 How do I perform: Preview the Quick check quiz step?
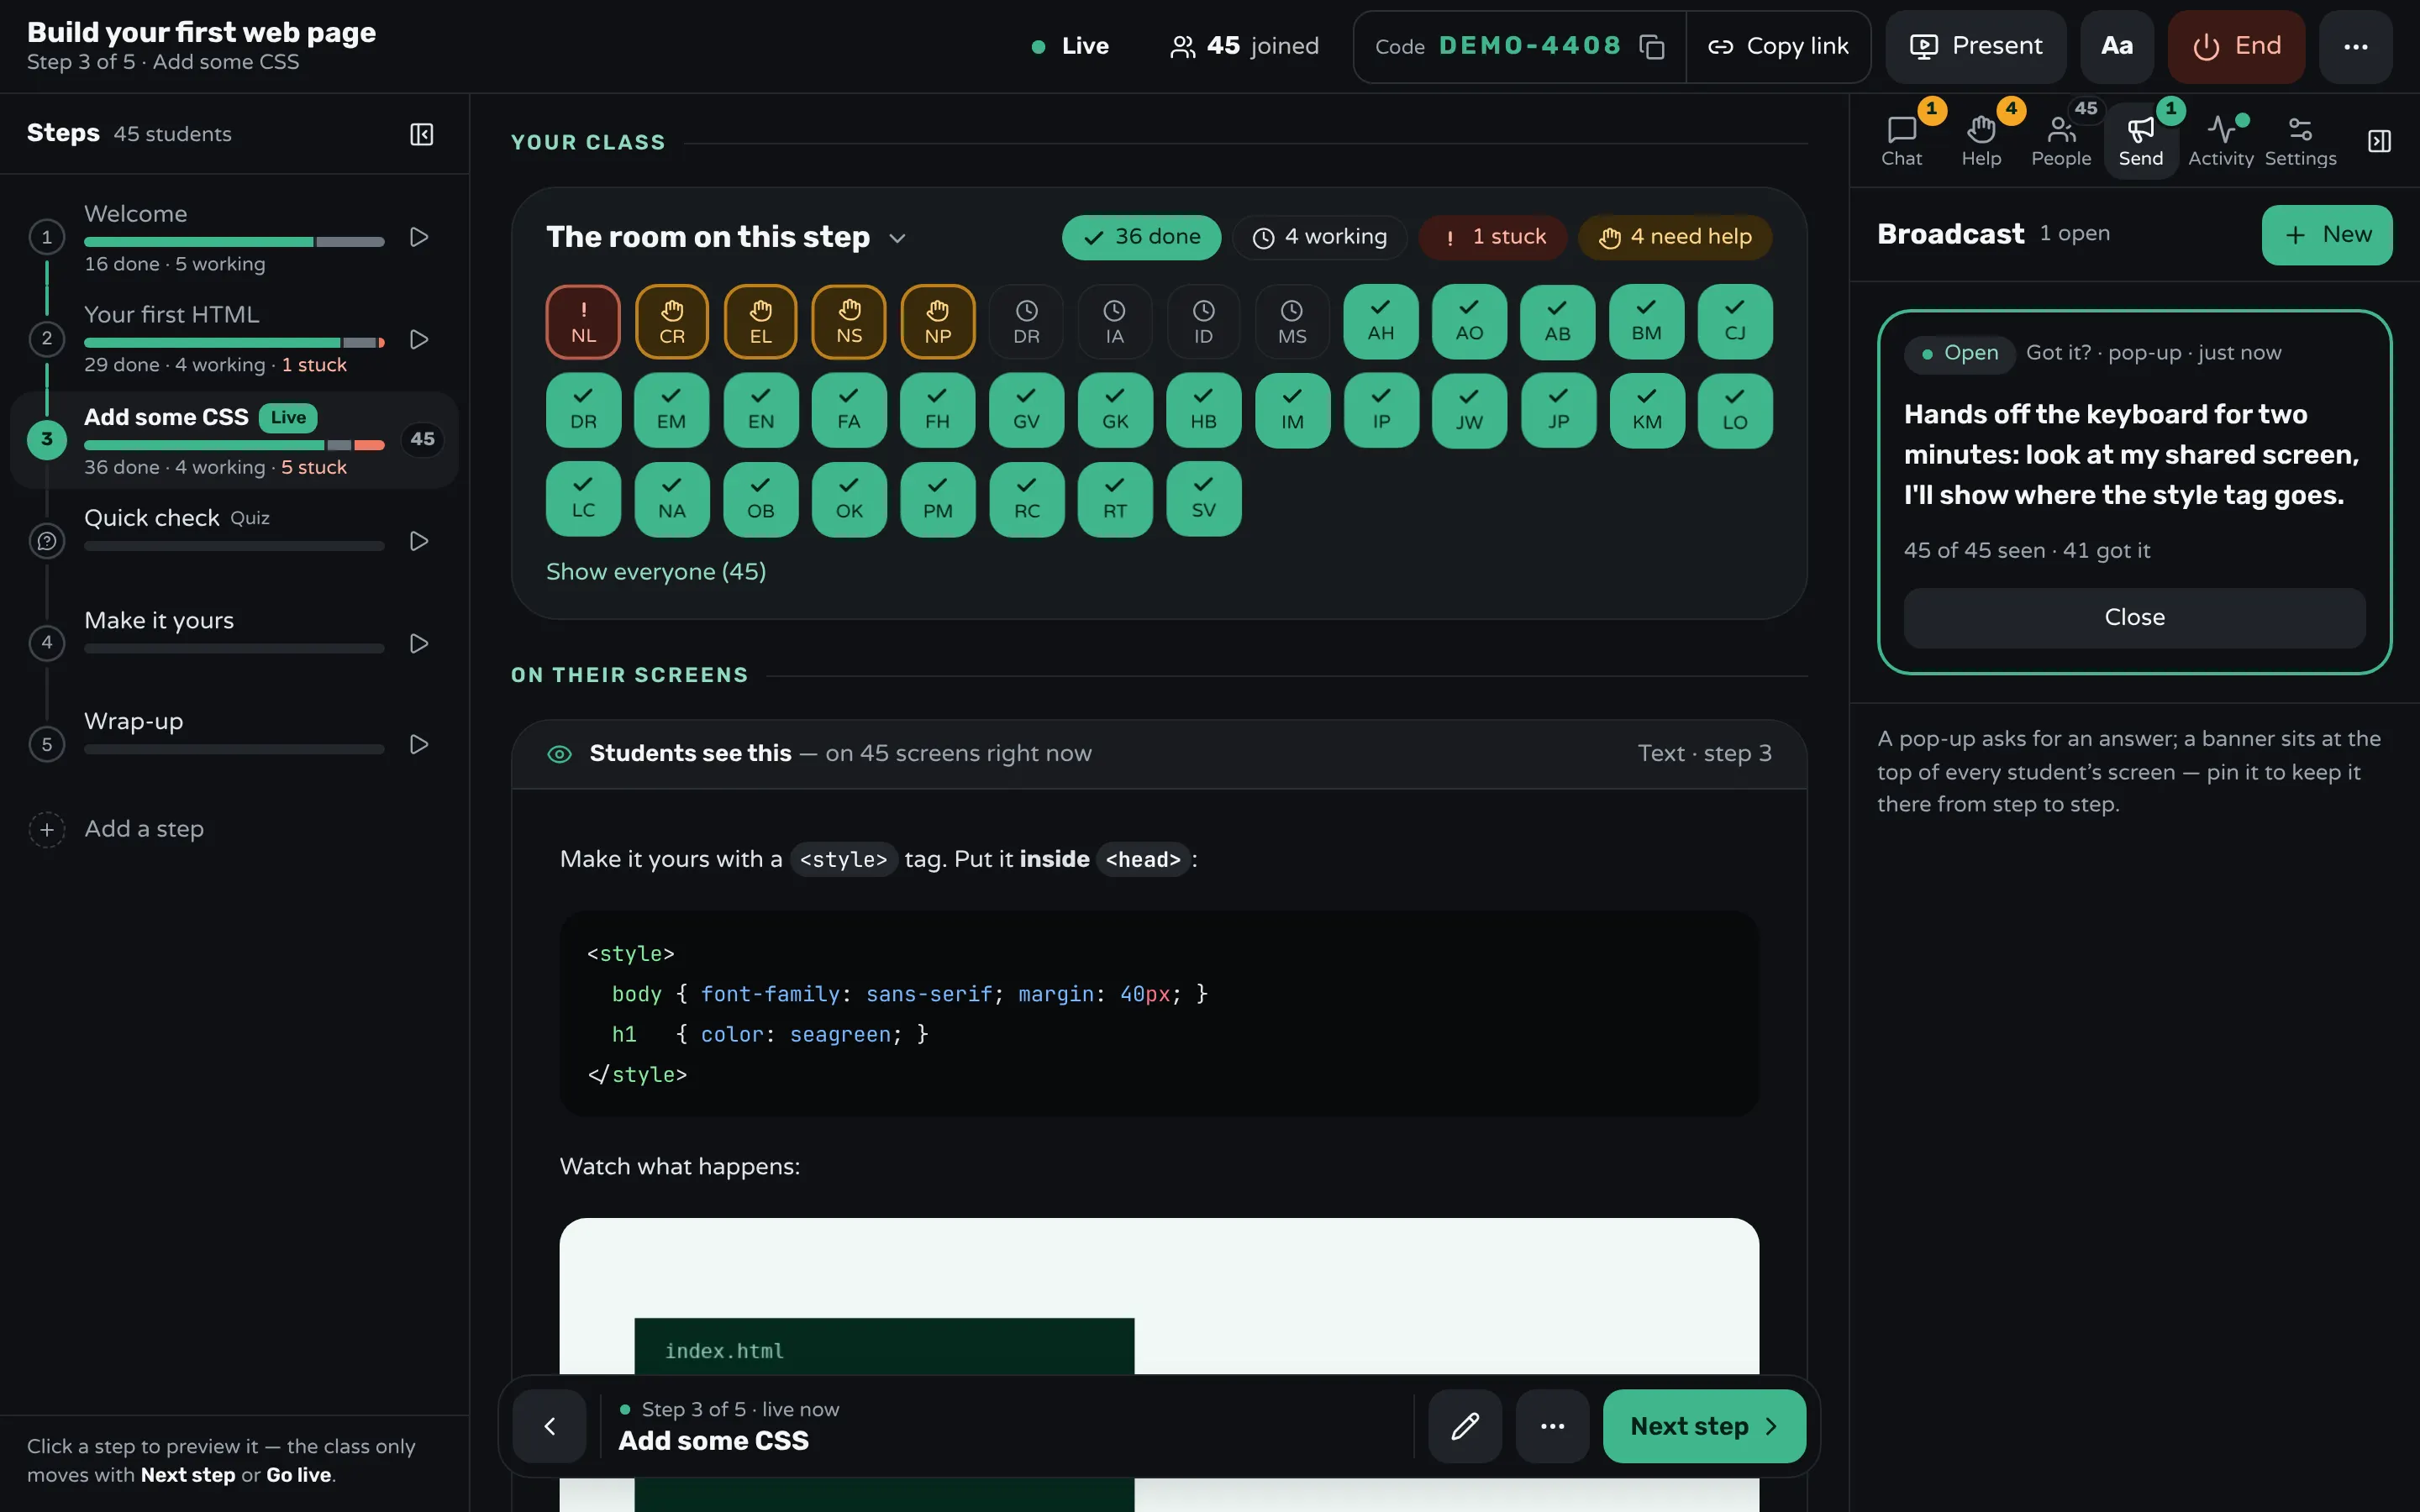pyautogui.click(x=419, y=541)
